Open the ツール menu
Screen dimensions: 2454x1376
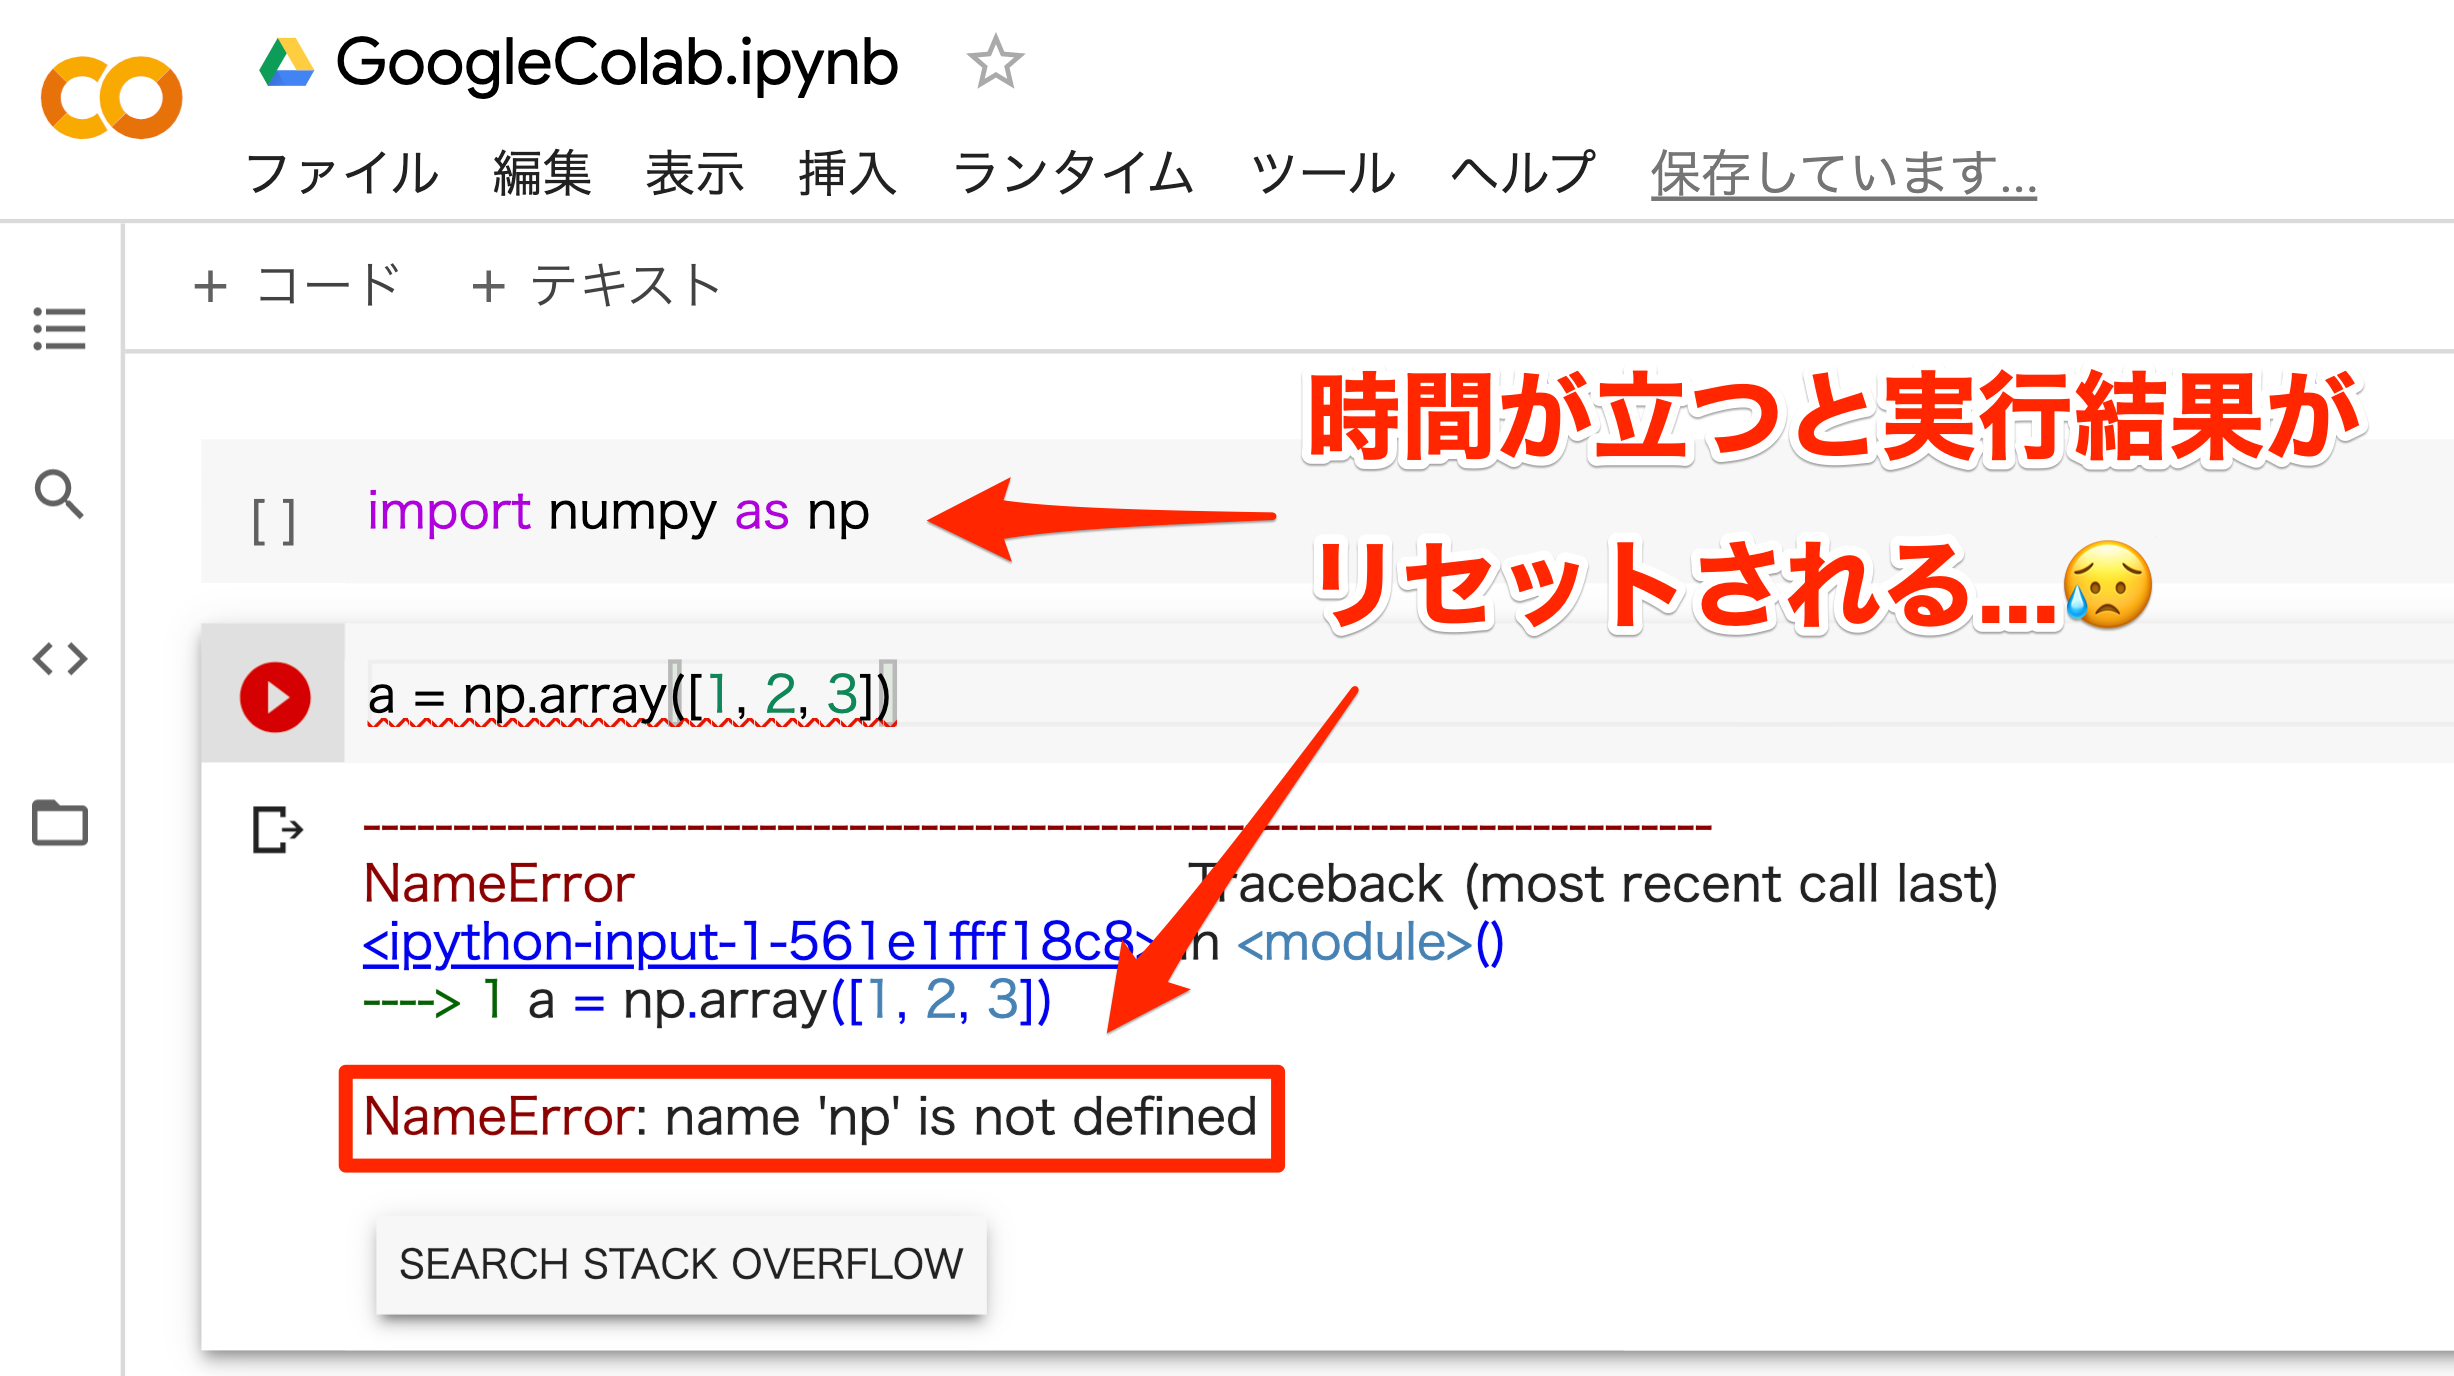point(1322,174)
